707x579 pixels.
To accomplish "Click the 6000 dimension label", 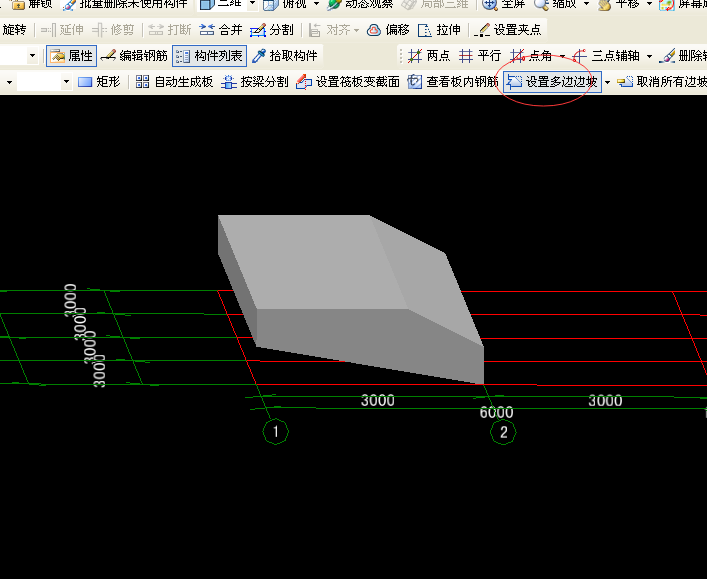I will click(496, 412).
